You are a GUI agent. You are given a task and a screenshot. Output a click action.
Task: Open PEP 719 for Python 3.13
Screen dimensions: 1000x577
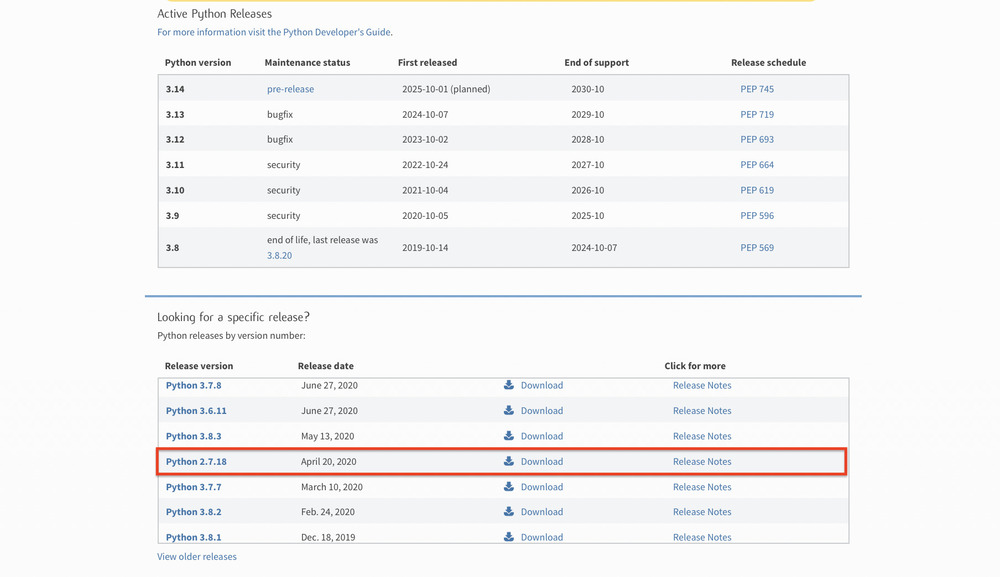click(x=756, y=114)
